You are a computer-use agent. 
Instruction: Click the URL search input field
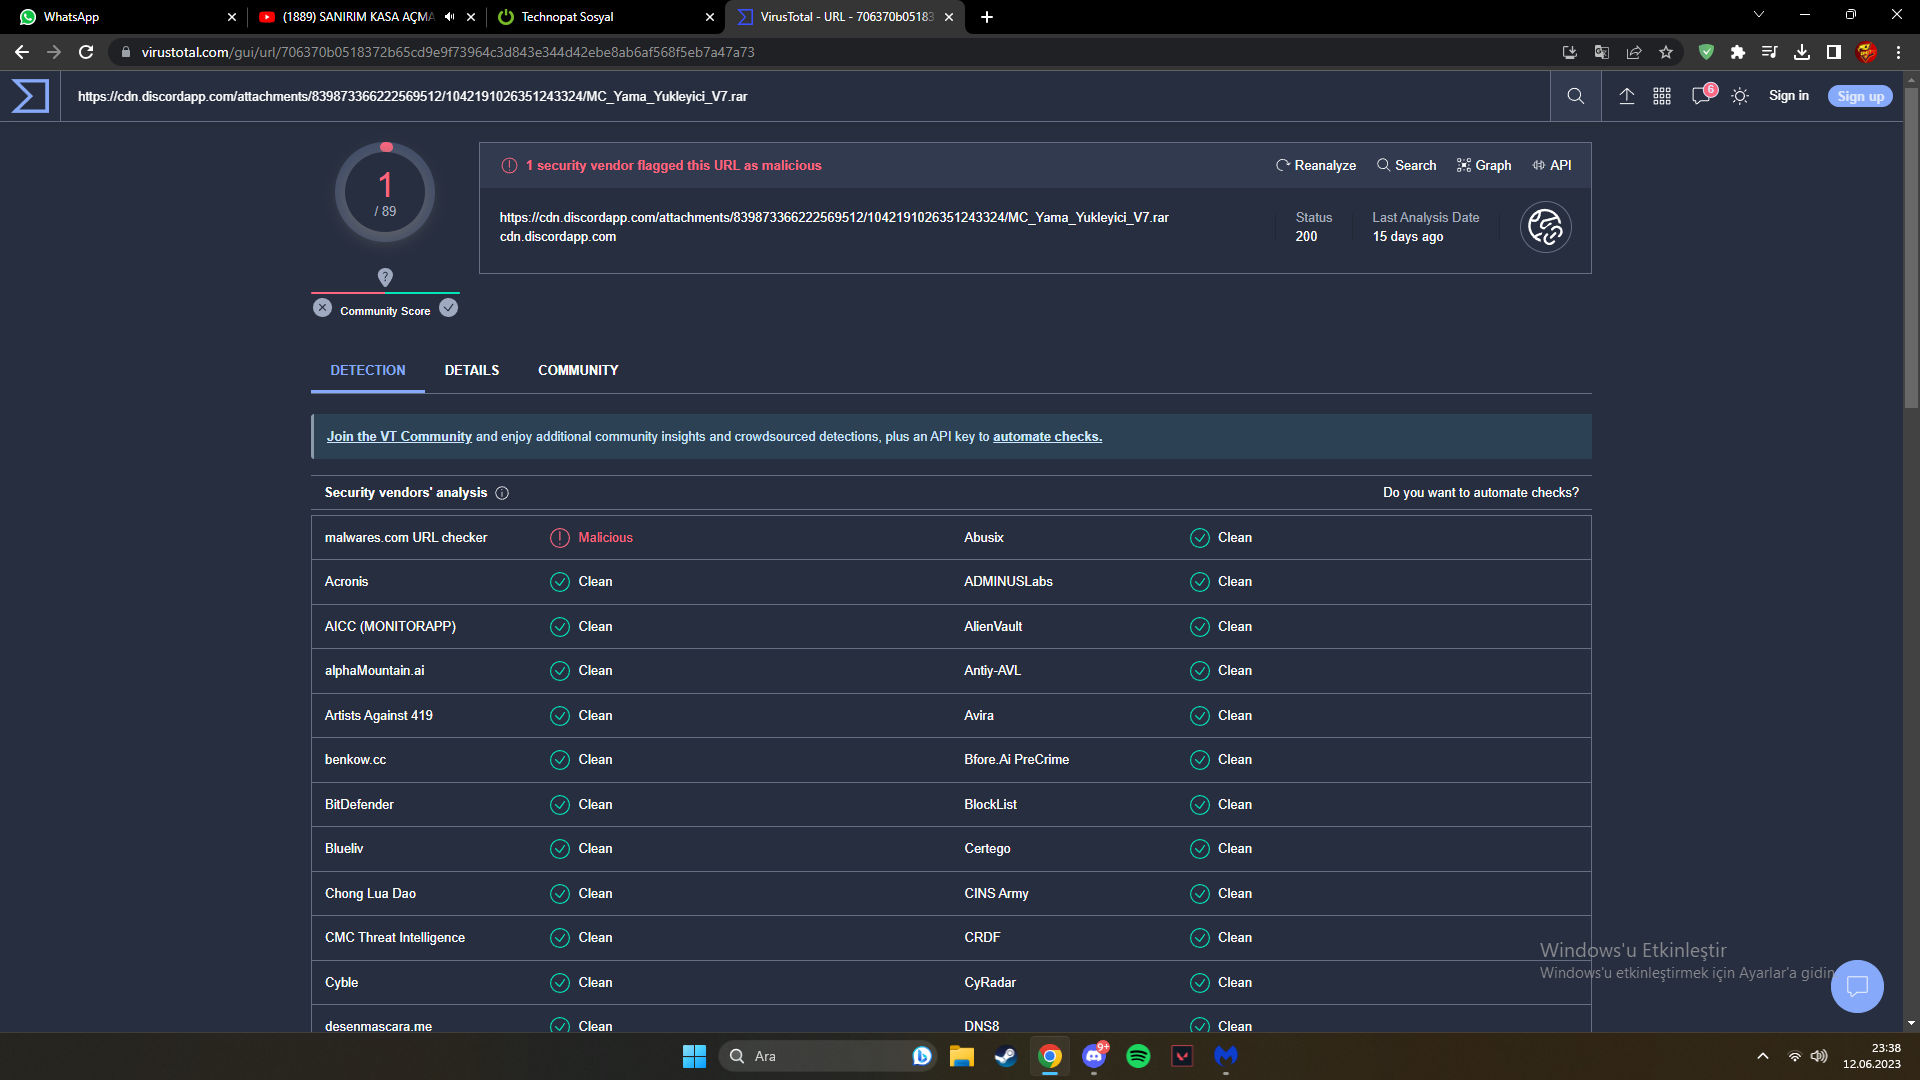pos(800,96)
